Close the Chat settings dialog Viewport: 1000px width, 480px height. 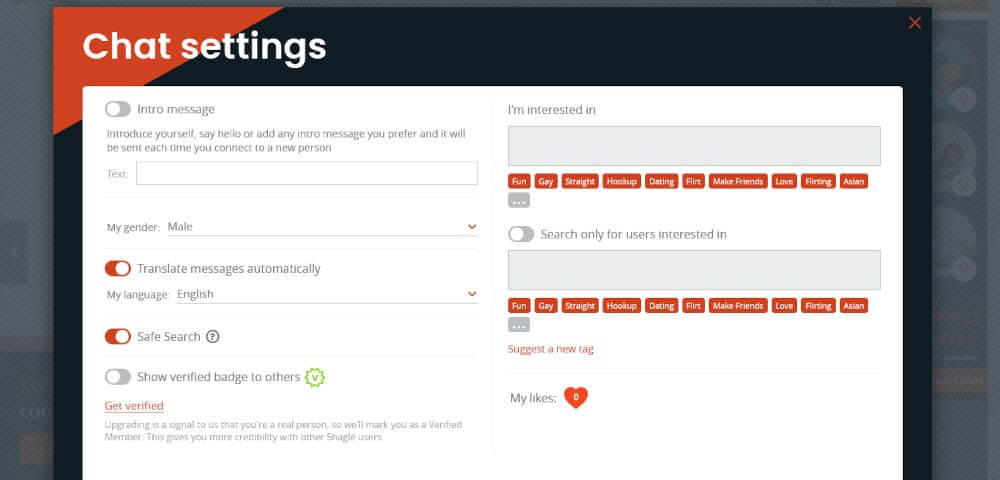[x=915, y=23]
